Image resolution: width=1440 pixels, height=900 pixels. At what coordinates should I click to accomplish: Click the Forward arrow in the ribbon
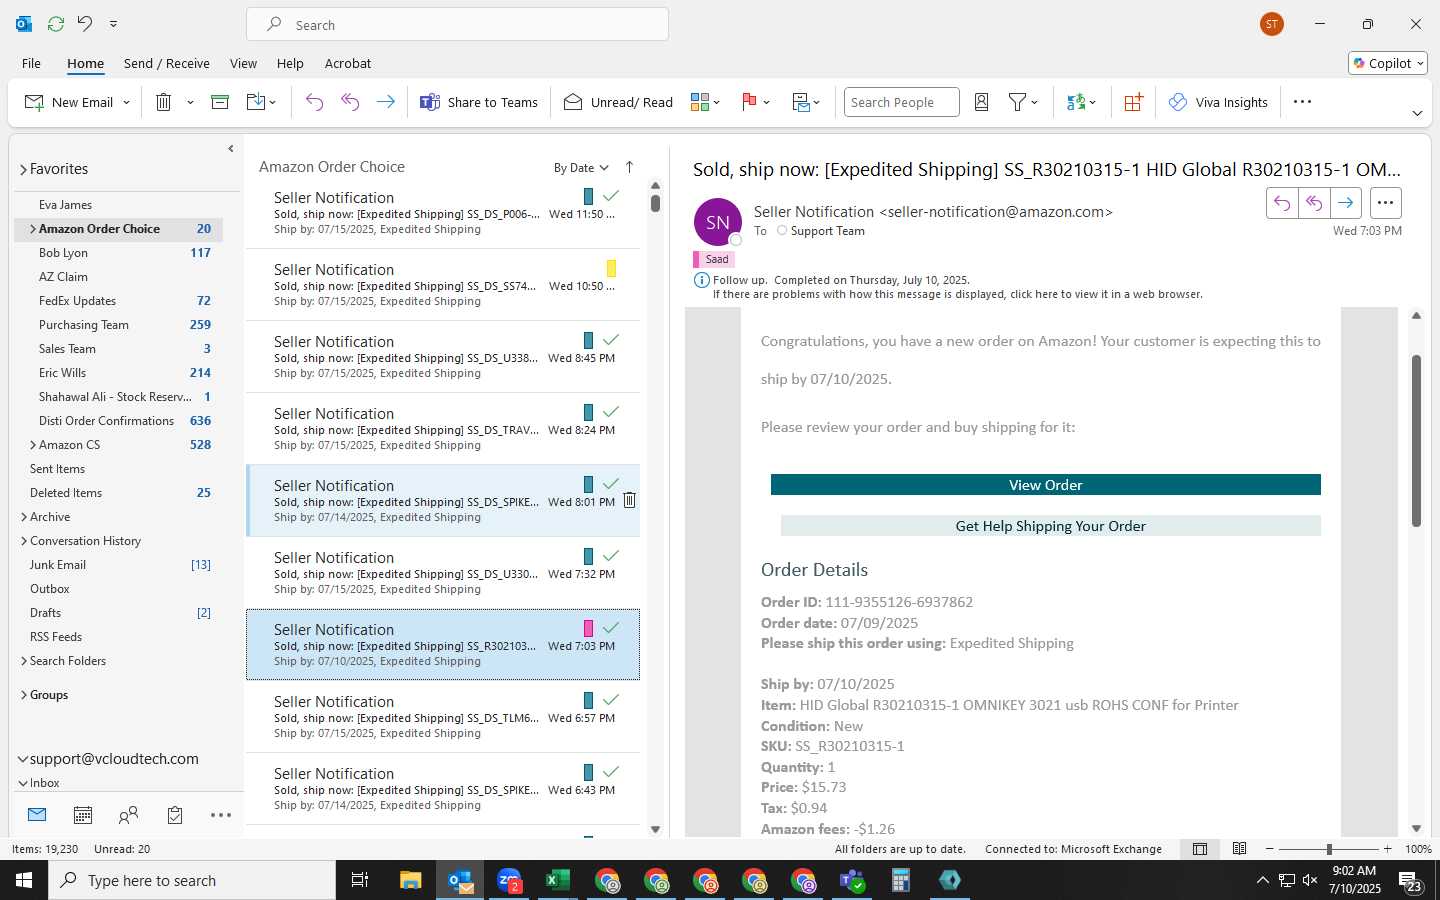pyautogui.click(x=385, y=102)
